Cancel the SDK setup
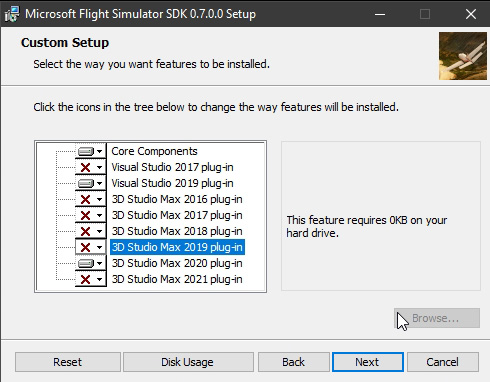 click(x=443, y=362)
